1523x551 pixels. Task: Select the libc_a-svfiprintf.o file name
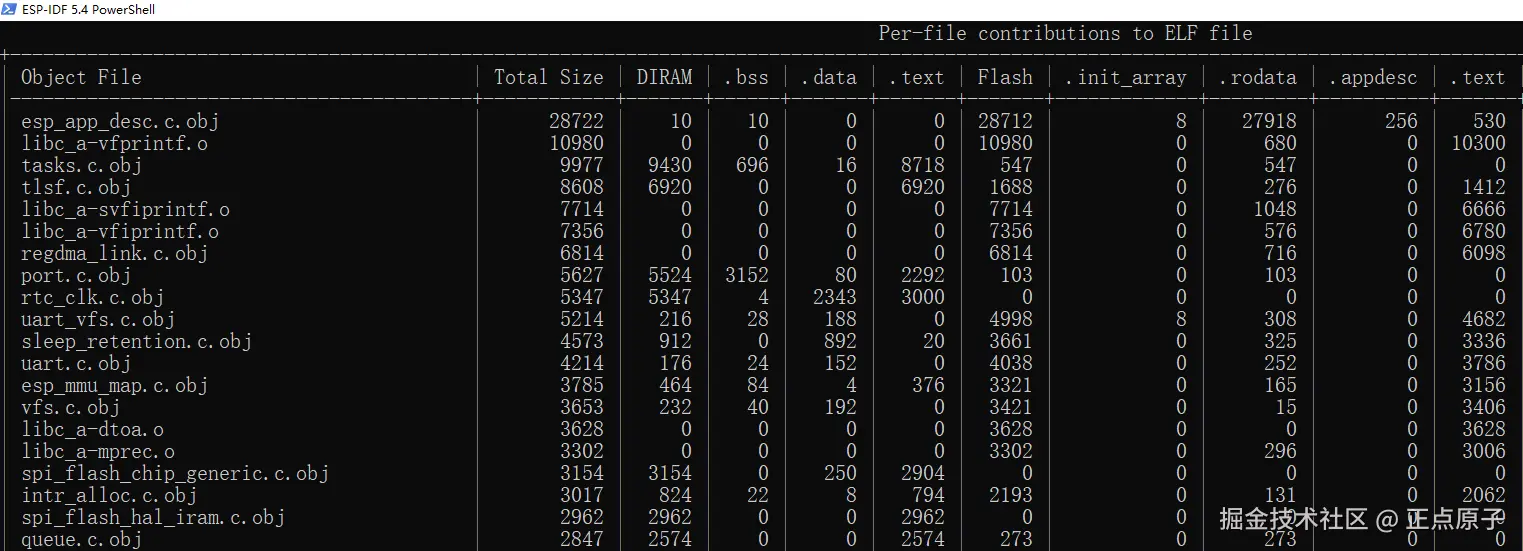[126, 209]
